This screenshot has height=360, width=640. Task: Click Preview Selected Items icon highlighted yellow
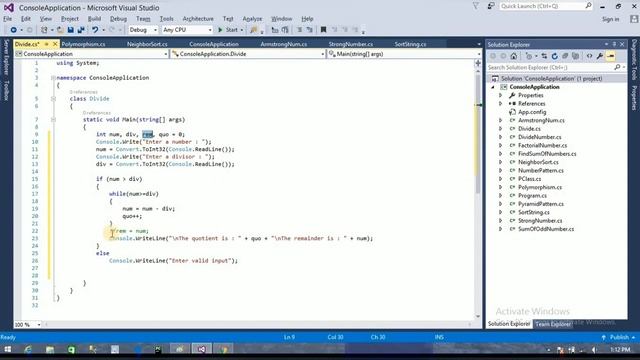coord(611,56)
